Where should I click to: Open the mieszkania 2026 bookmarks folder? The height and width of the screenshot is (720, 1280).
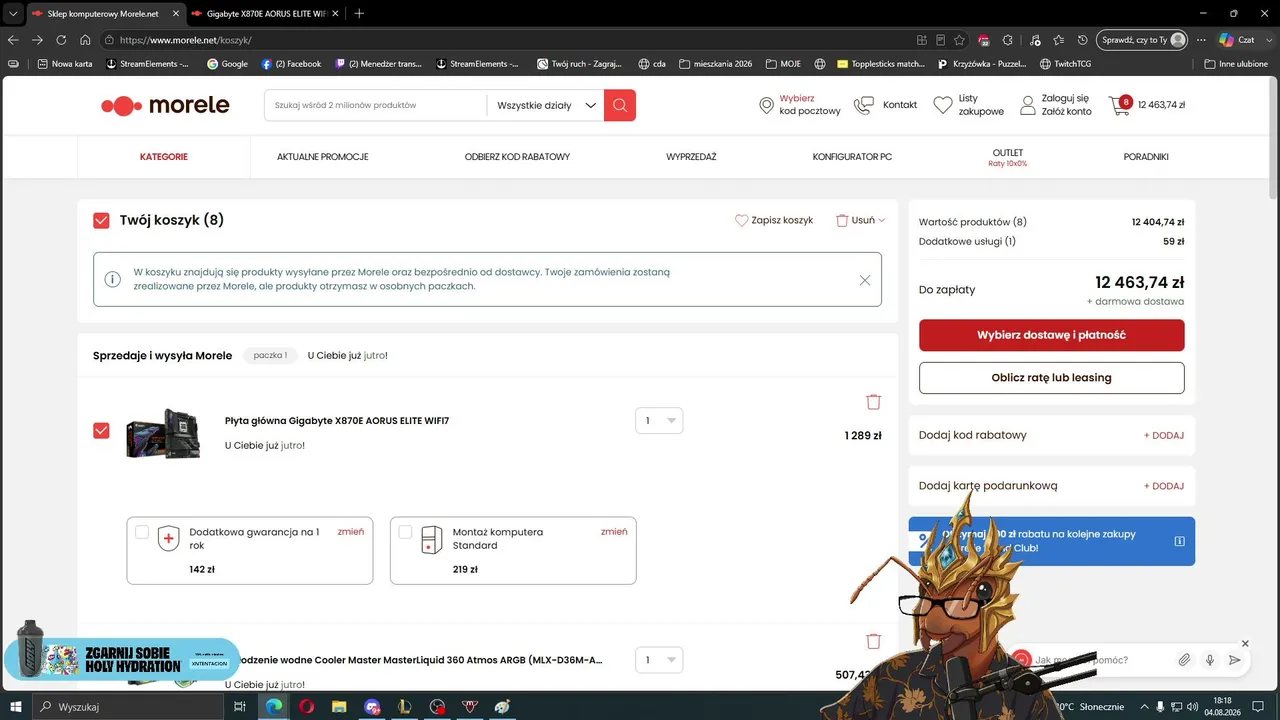coord(715,64)
